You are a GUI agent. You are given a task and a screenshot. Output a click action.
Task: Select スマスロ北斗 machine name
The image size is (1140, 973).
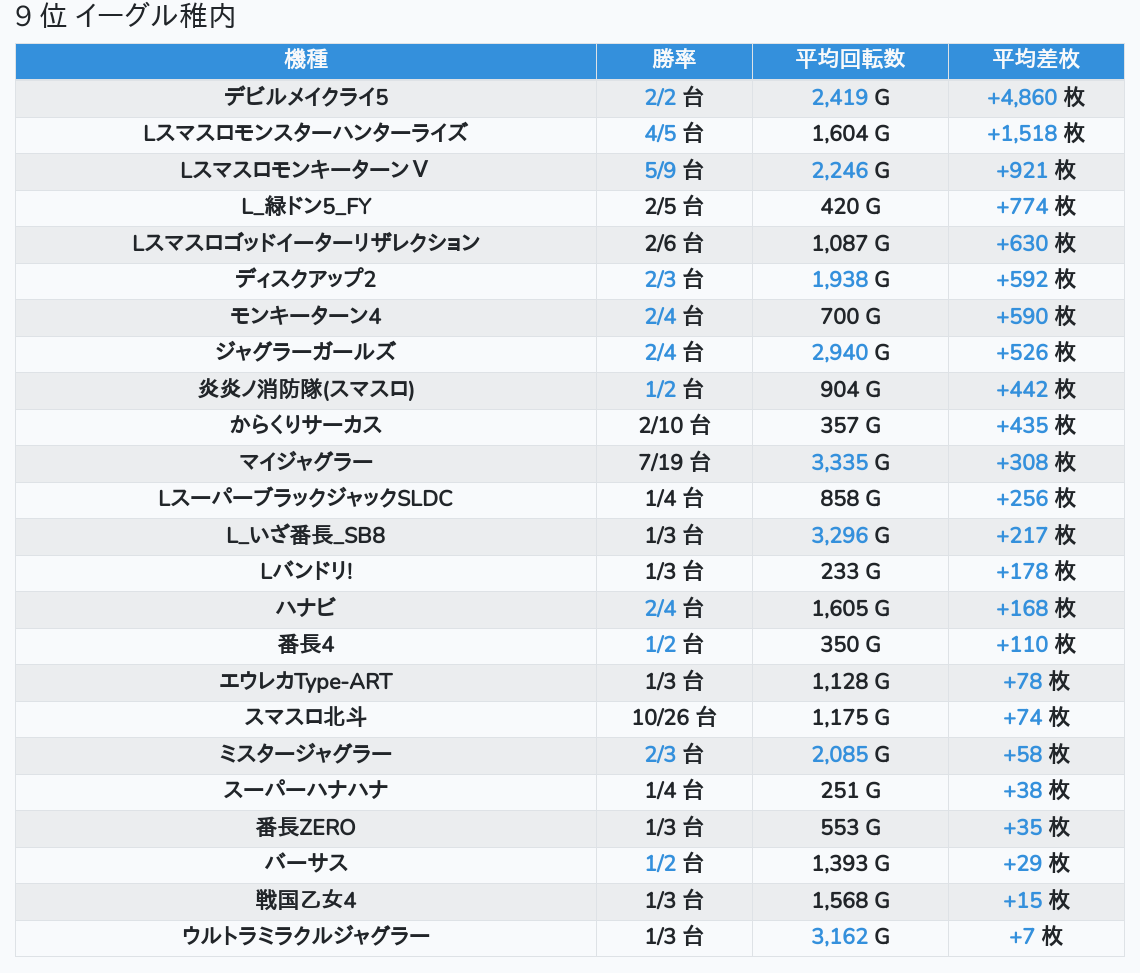pyautogui.click(x=306, y=718)
